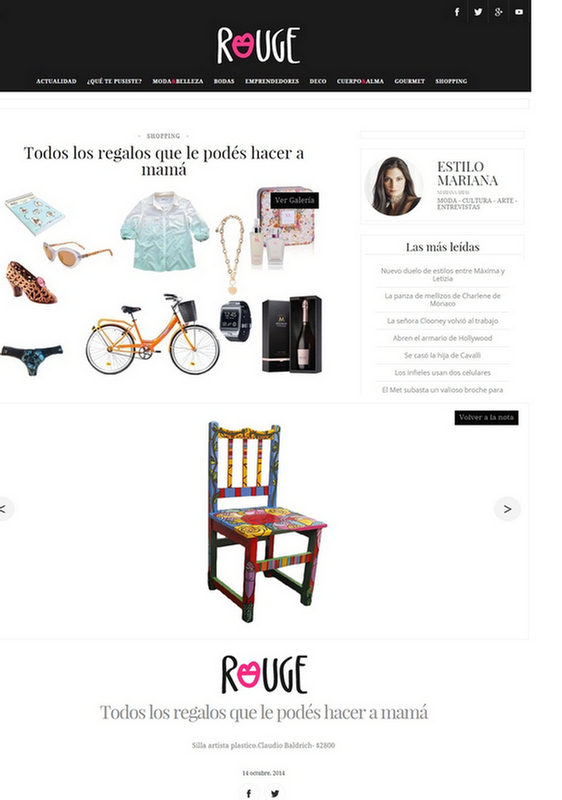
Task: Open La señora Clooney volvió al trabajo
Action: (443, 321)
